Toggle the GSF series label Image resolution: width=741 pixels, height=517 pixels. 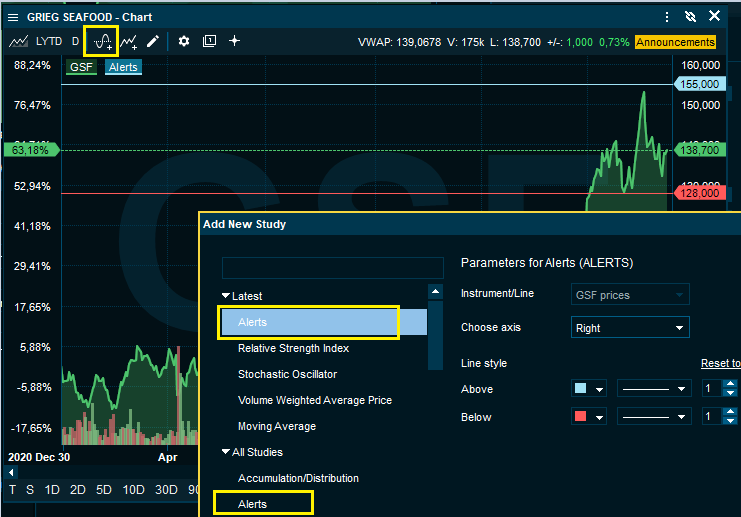(81, 67)
